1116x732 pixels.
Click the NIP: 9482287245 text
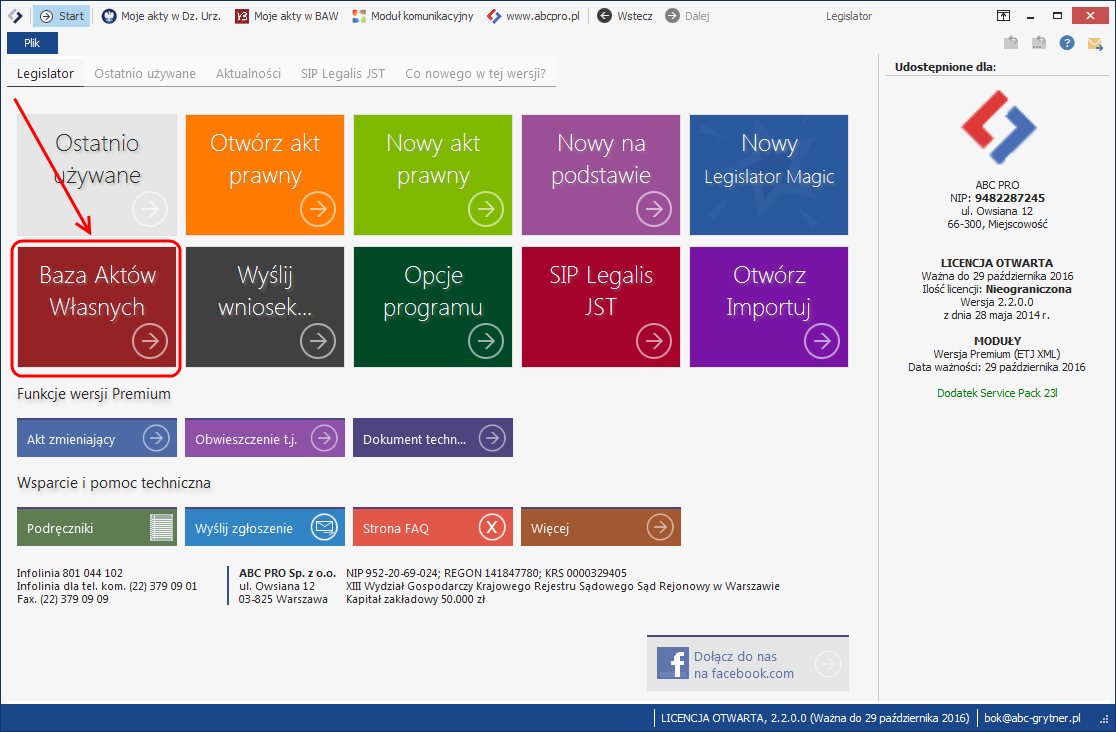tap(997, 198)
